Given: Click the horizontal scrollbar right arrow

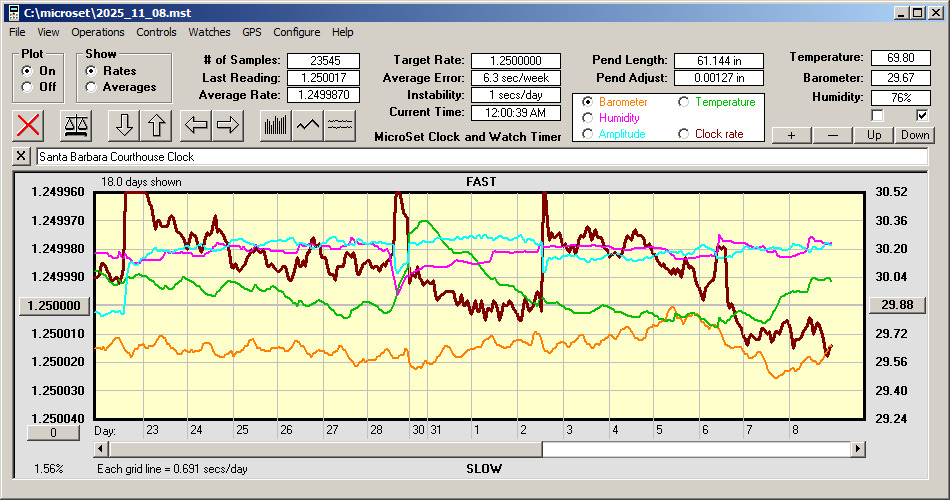Looking at the screenshot, I should pyautogui.click(x=858, y=449).
